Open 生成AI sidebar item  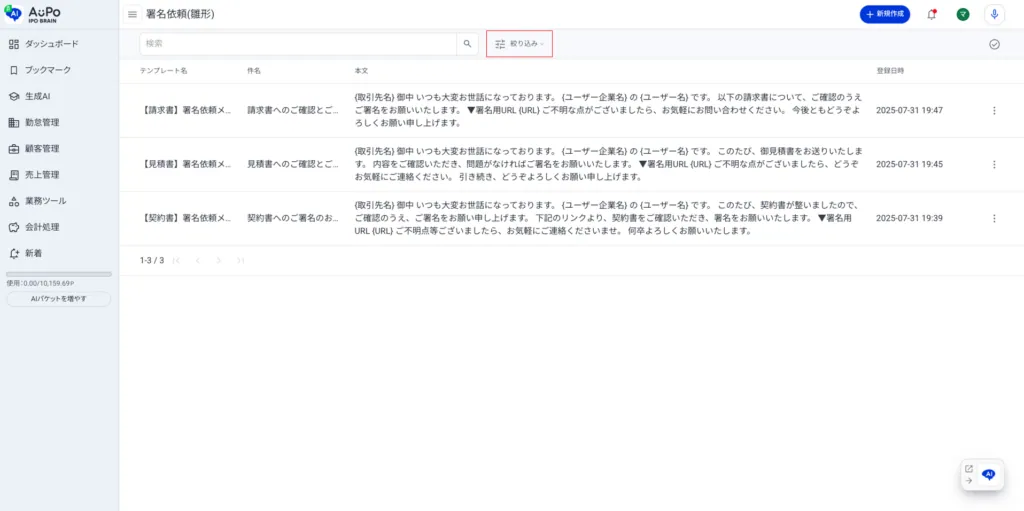tap(59, 96)
